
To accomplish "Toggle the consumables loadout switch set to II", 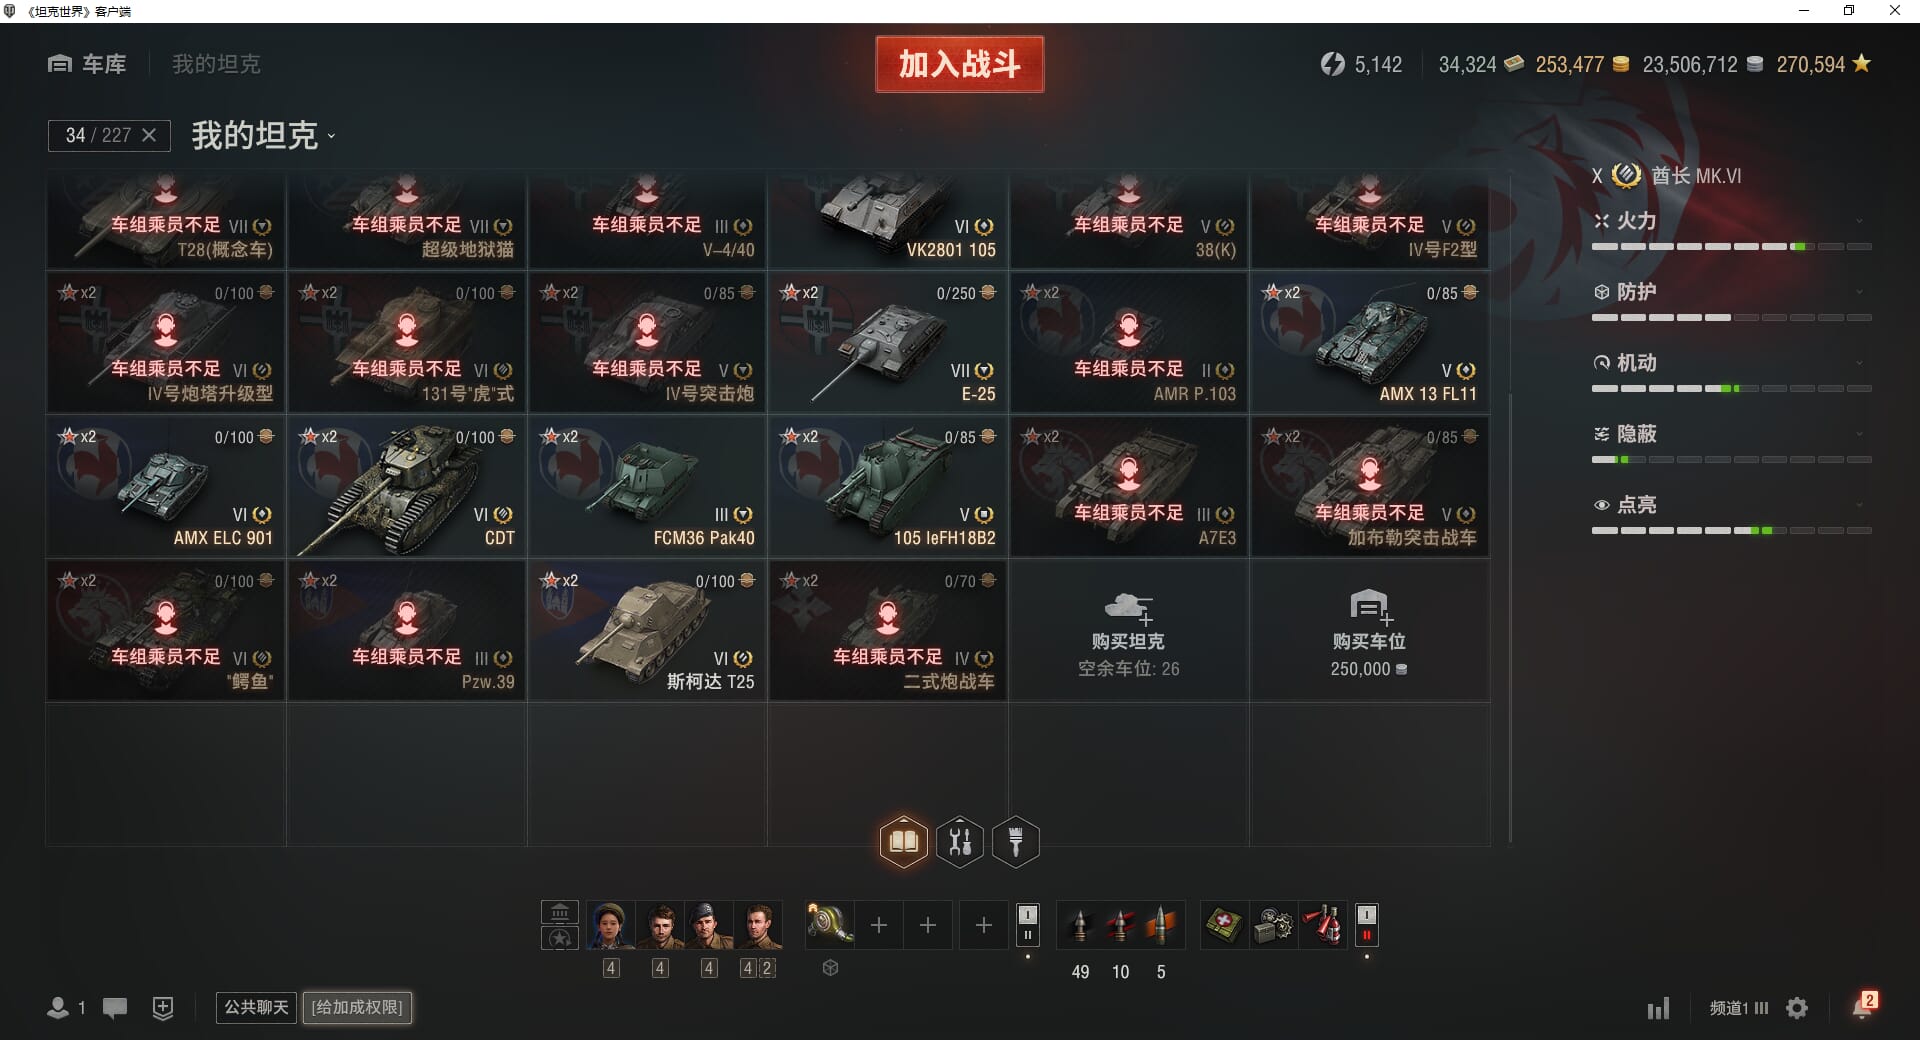I will click(1366, 925).
